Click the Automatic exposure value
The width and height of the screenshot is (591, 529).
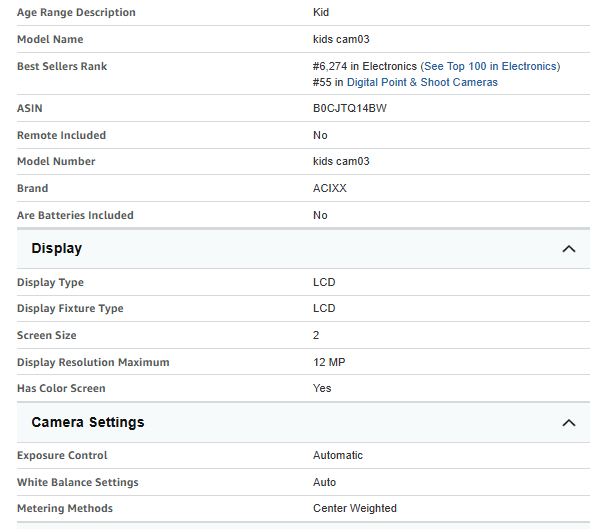pos(338,455)
